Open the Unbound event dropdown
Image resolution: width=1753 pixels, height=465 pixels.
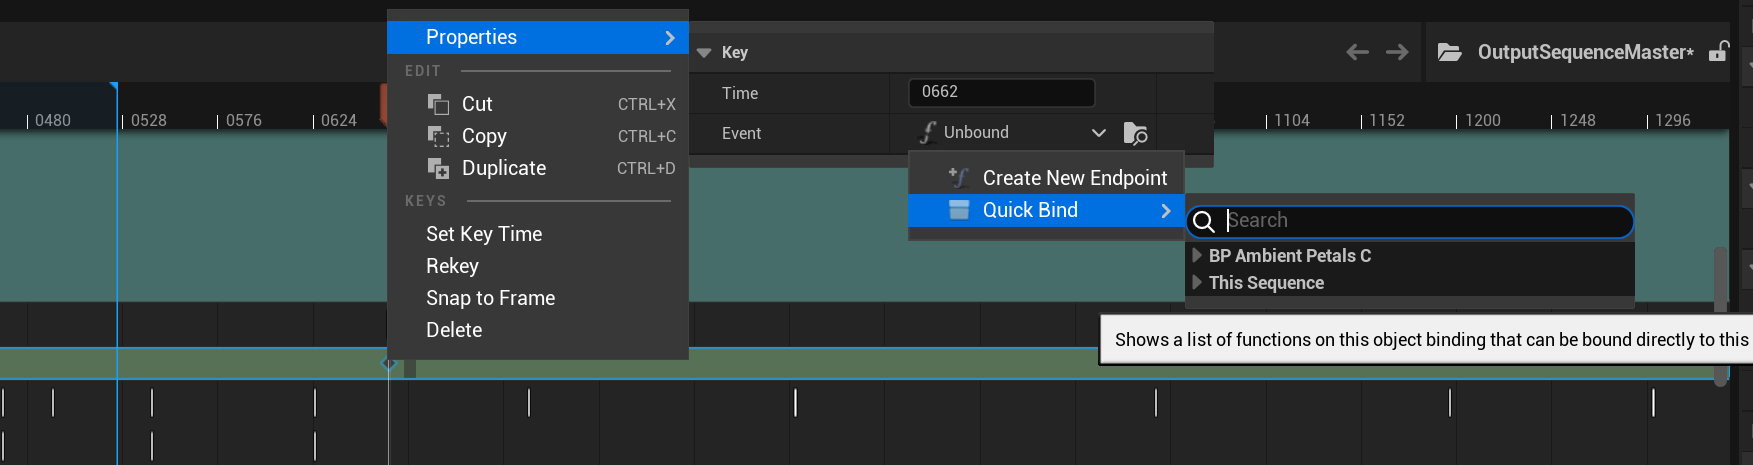click(1012, 133)
